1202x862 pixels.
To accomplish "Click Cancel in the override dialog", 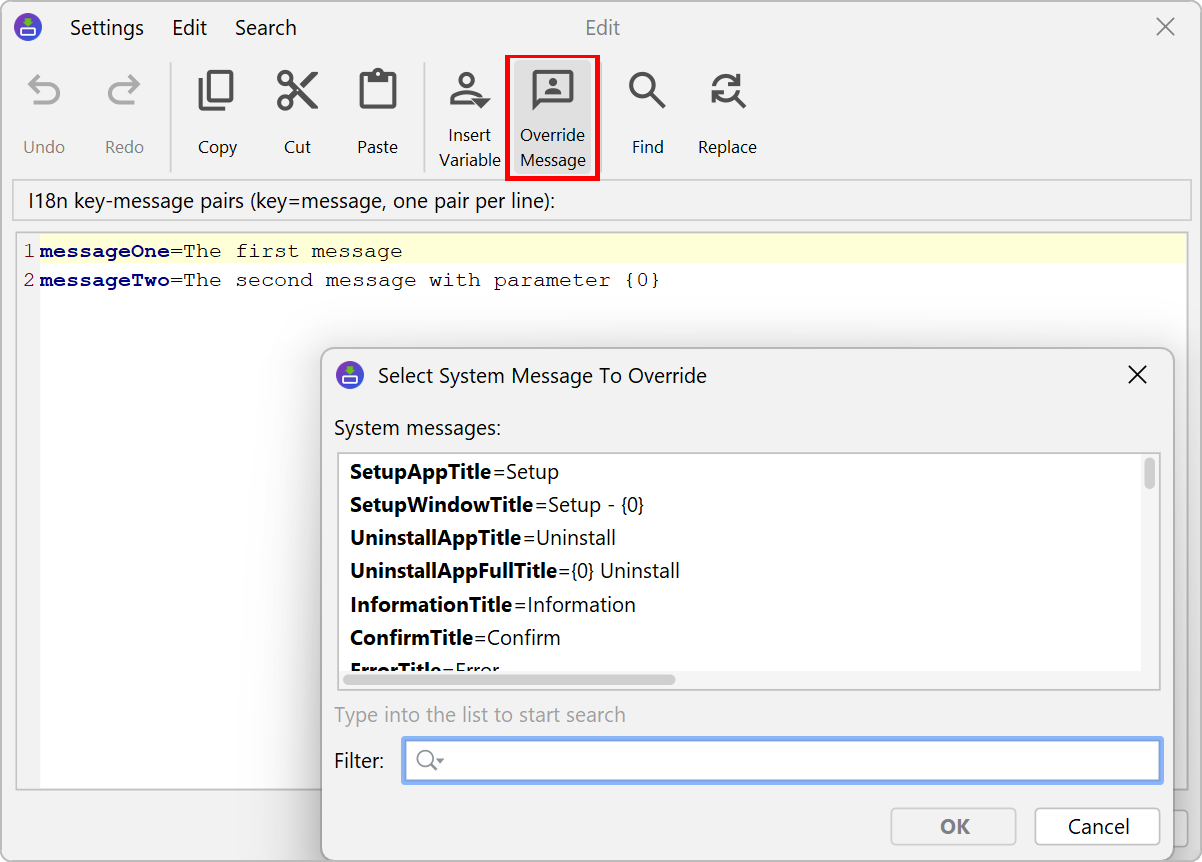I will coord(1097,827).
